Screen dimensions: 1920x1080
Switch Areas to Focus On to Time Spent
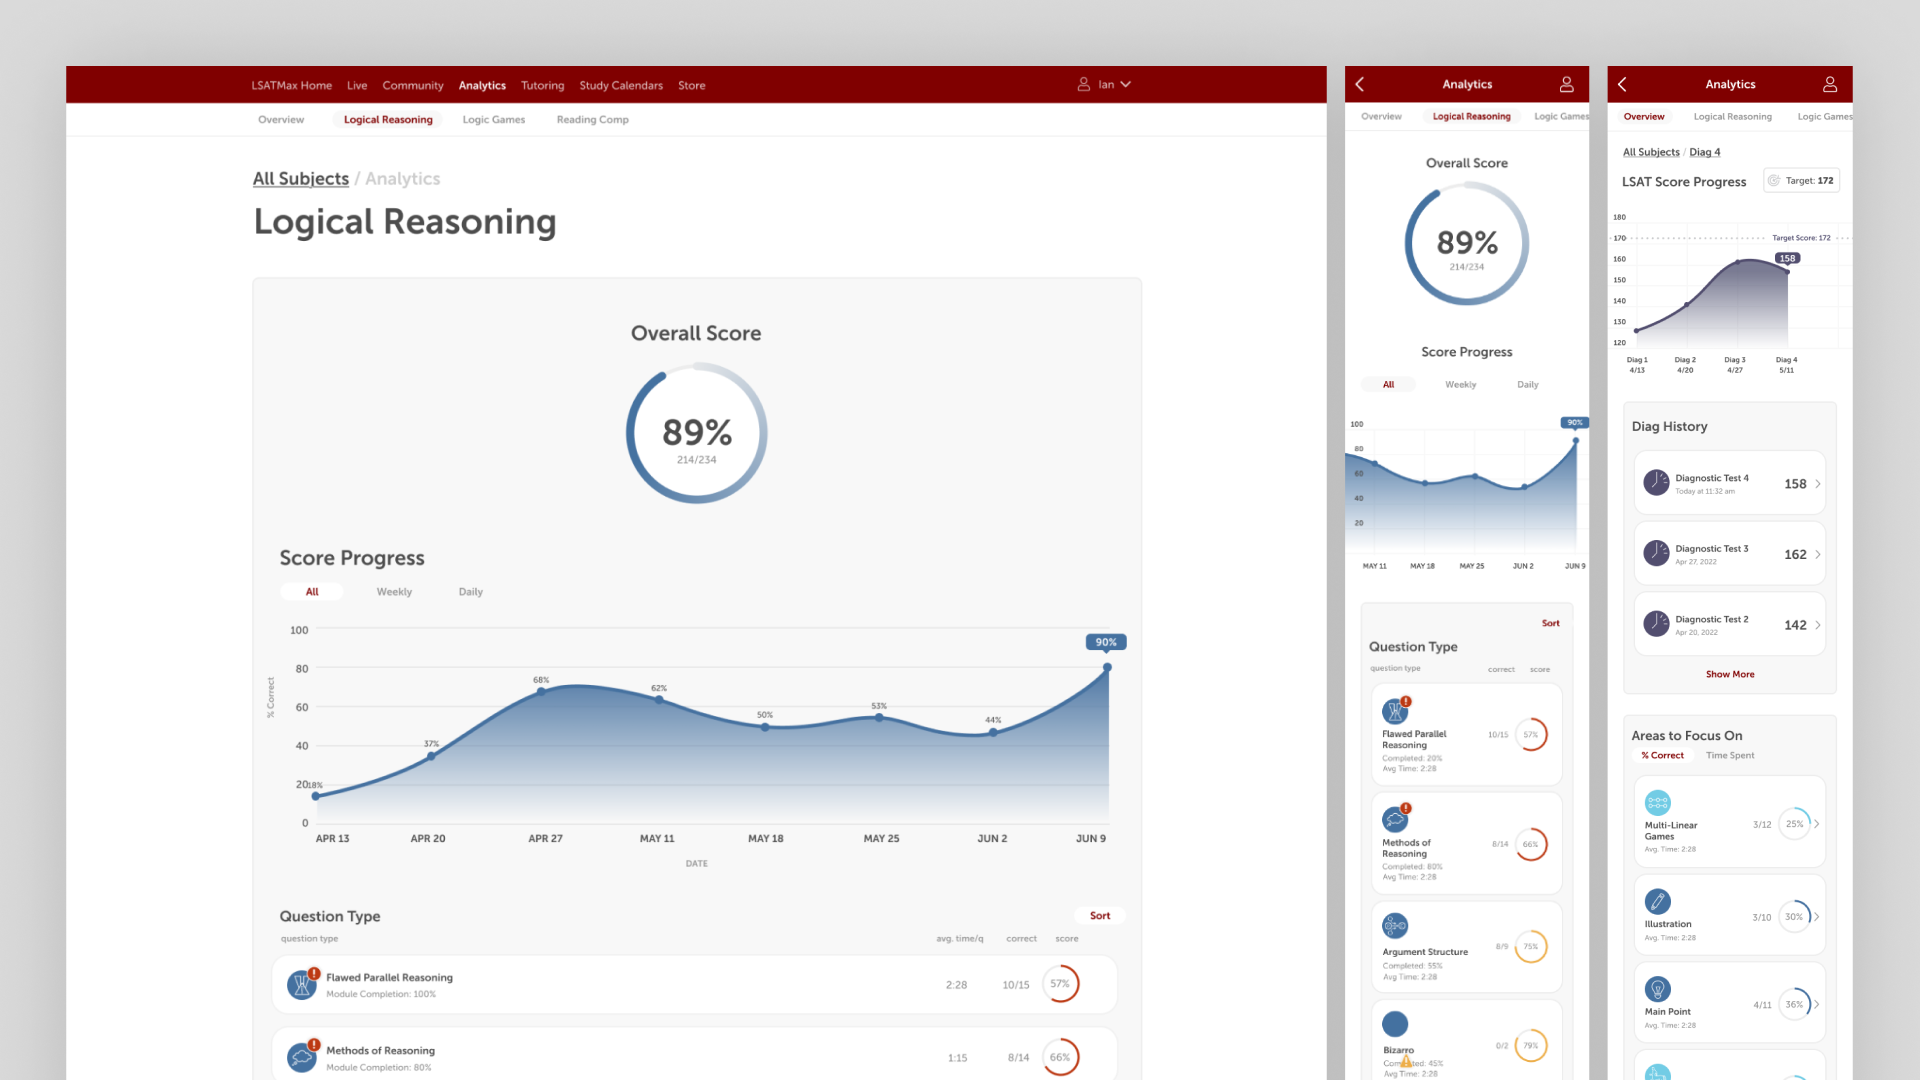tap(1730, 756)
